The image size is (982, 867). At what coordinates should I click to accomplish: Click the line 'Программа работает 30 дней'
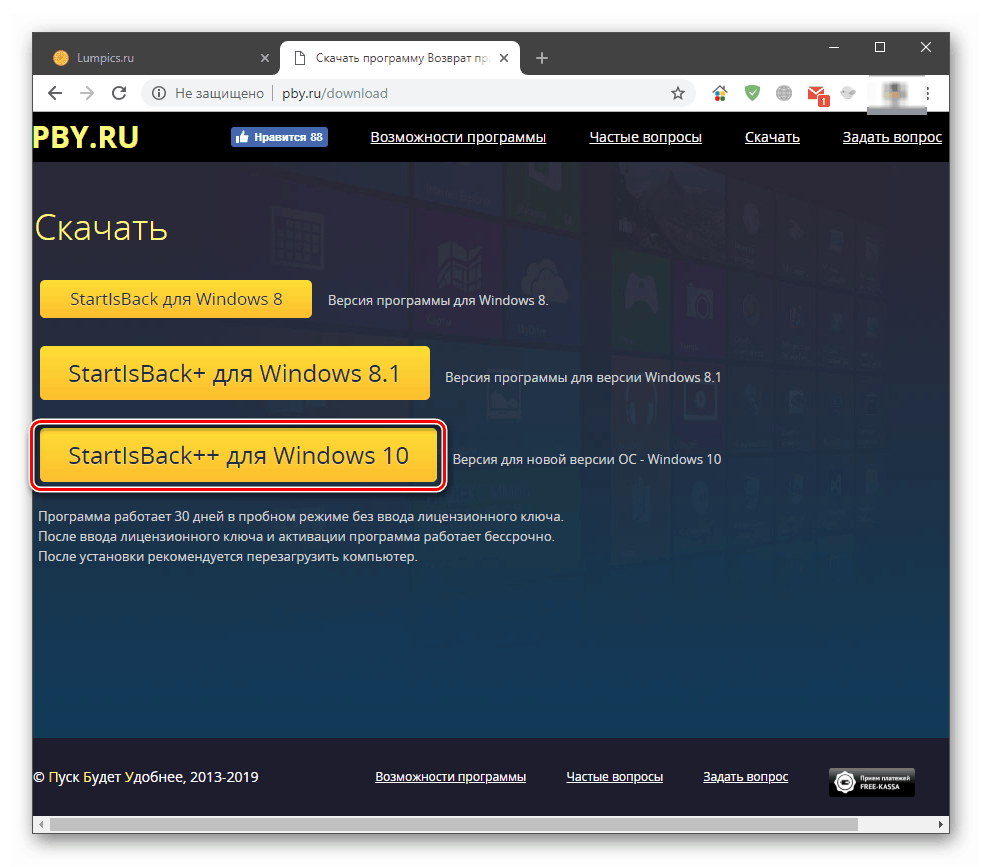click(x=301, y=517)
